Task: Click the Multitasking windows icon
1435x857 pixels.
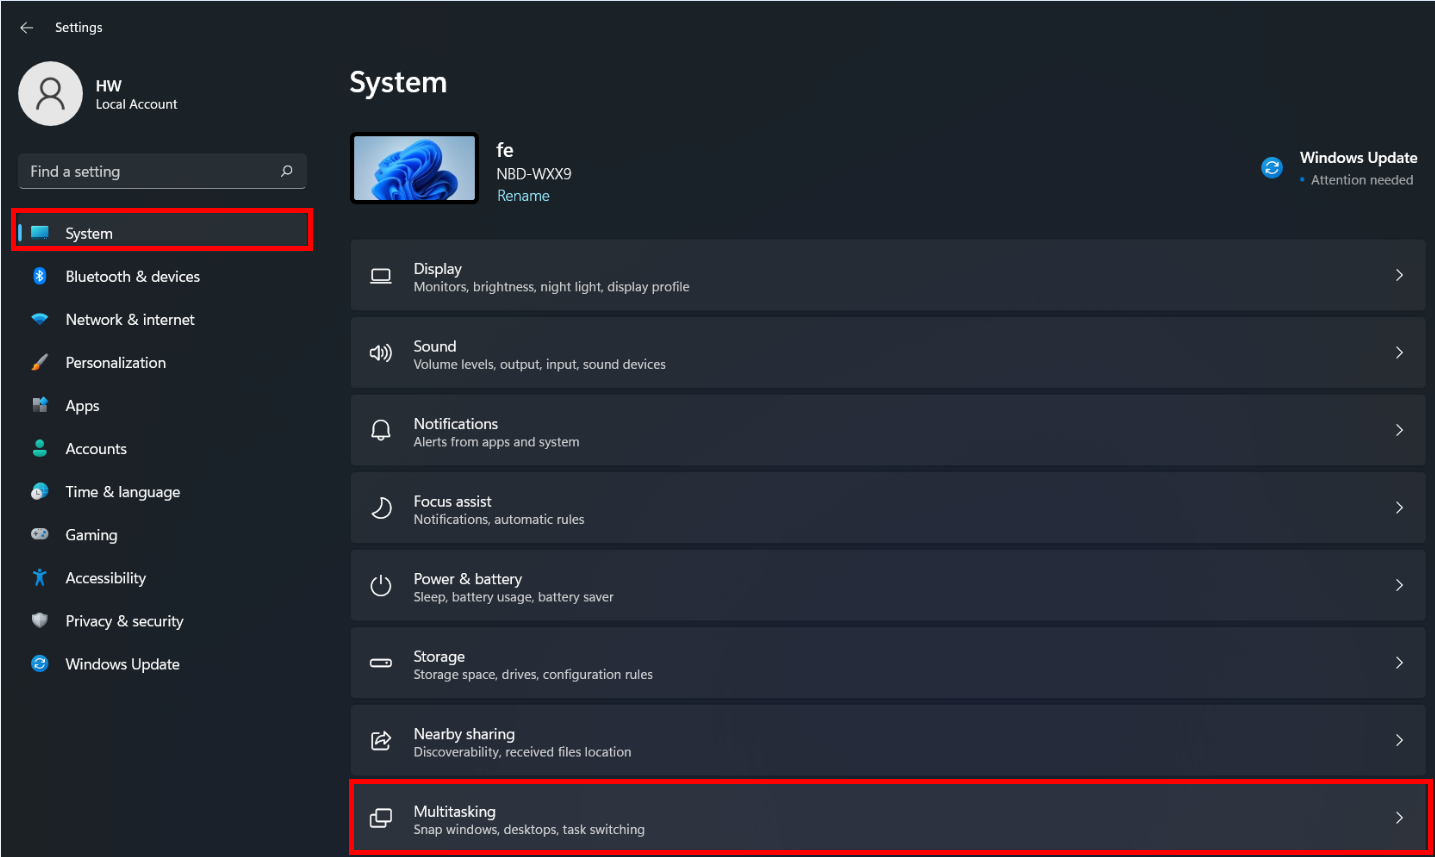Action: tap(381, 818)
